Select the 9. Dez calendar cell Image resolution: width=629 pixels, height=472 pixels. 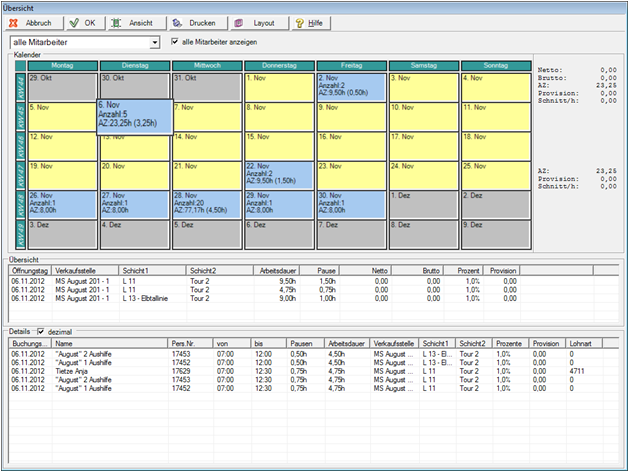[496, 235]
